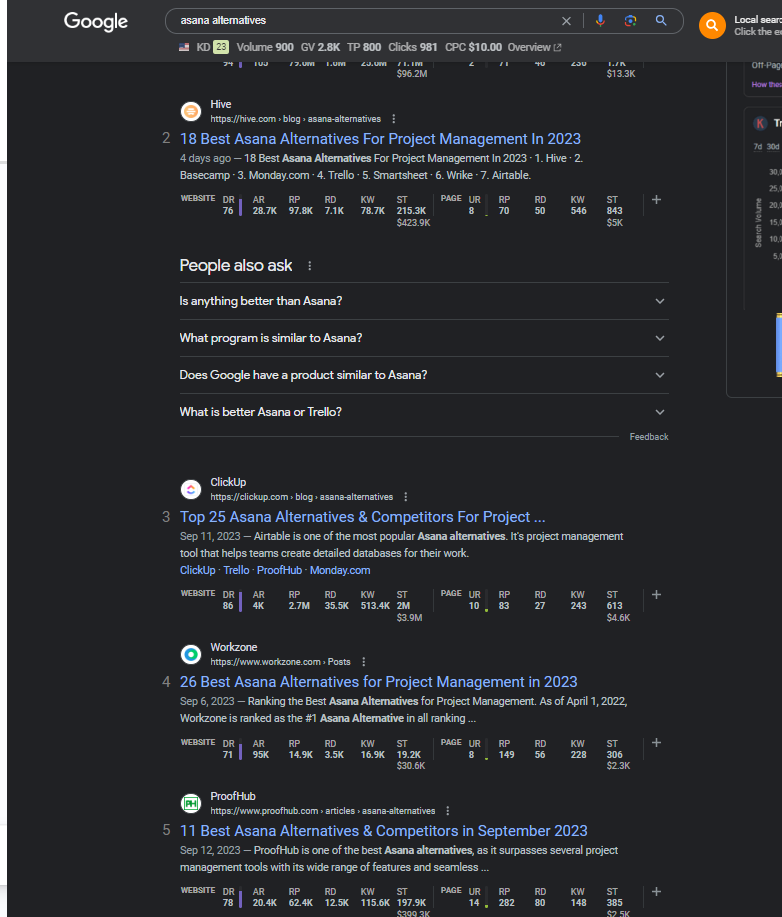Image resolution: width=782 pixels, height=917 pixels.
Task: Open Top 25 Asana Alternatives result
Action: click(x=362, y=517)
